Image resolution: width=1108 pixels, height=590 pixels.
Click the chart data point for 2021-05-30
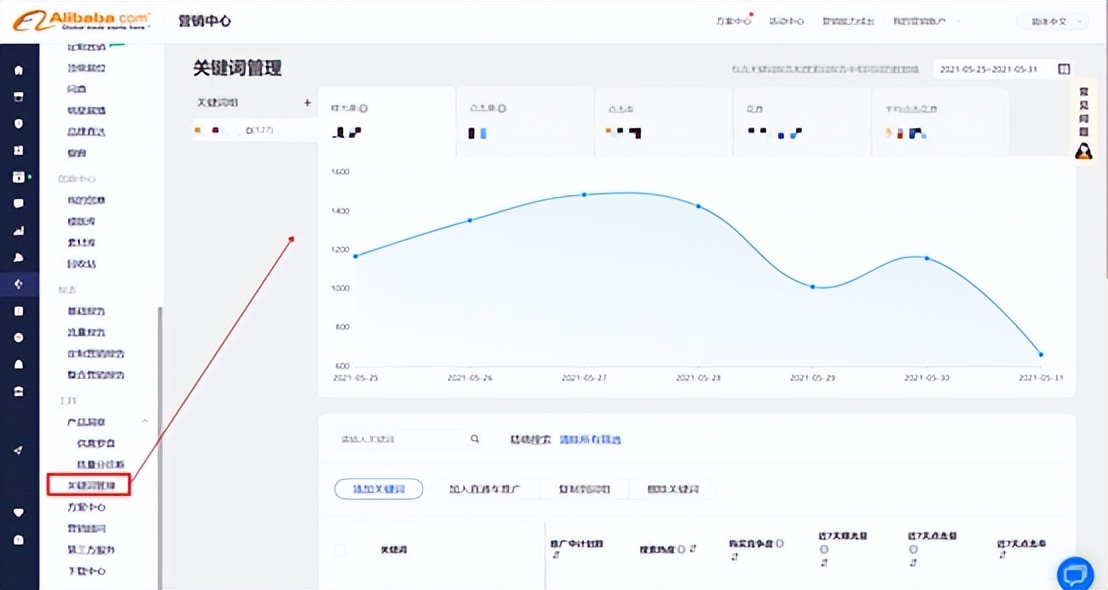pos(927,258)
